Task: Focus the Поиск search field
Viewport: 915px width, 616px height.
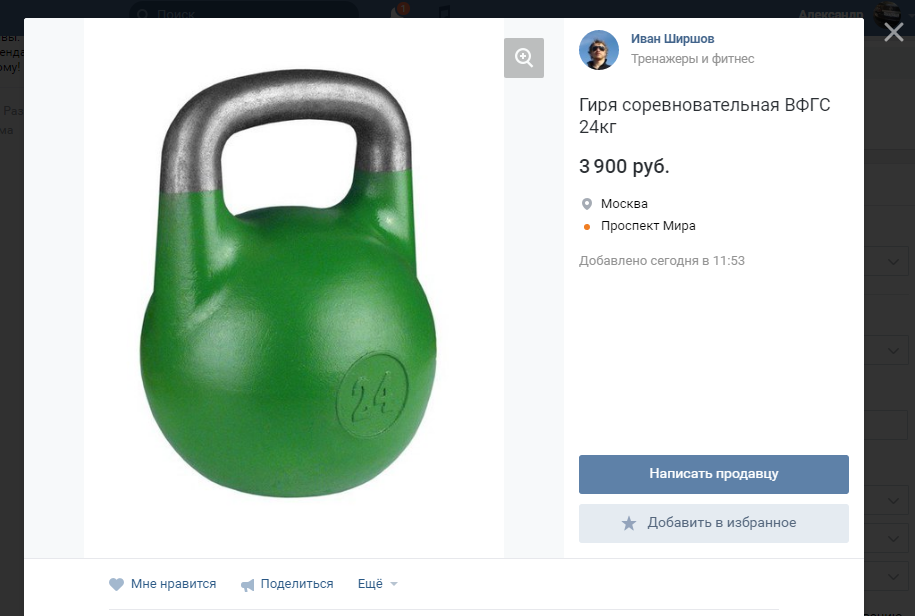Action: pos(244,12)
